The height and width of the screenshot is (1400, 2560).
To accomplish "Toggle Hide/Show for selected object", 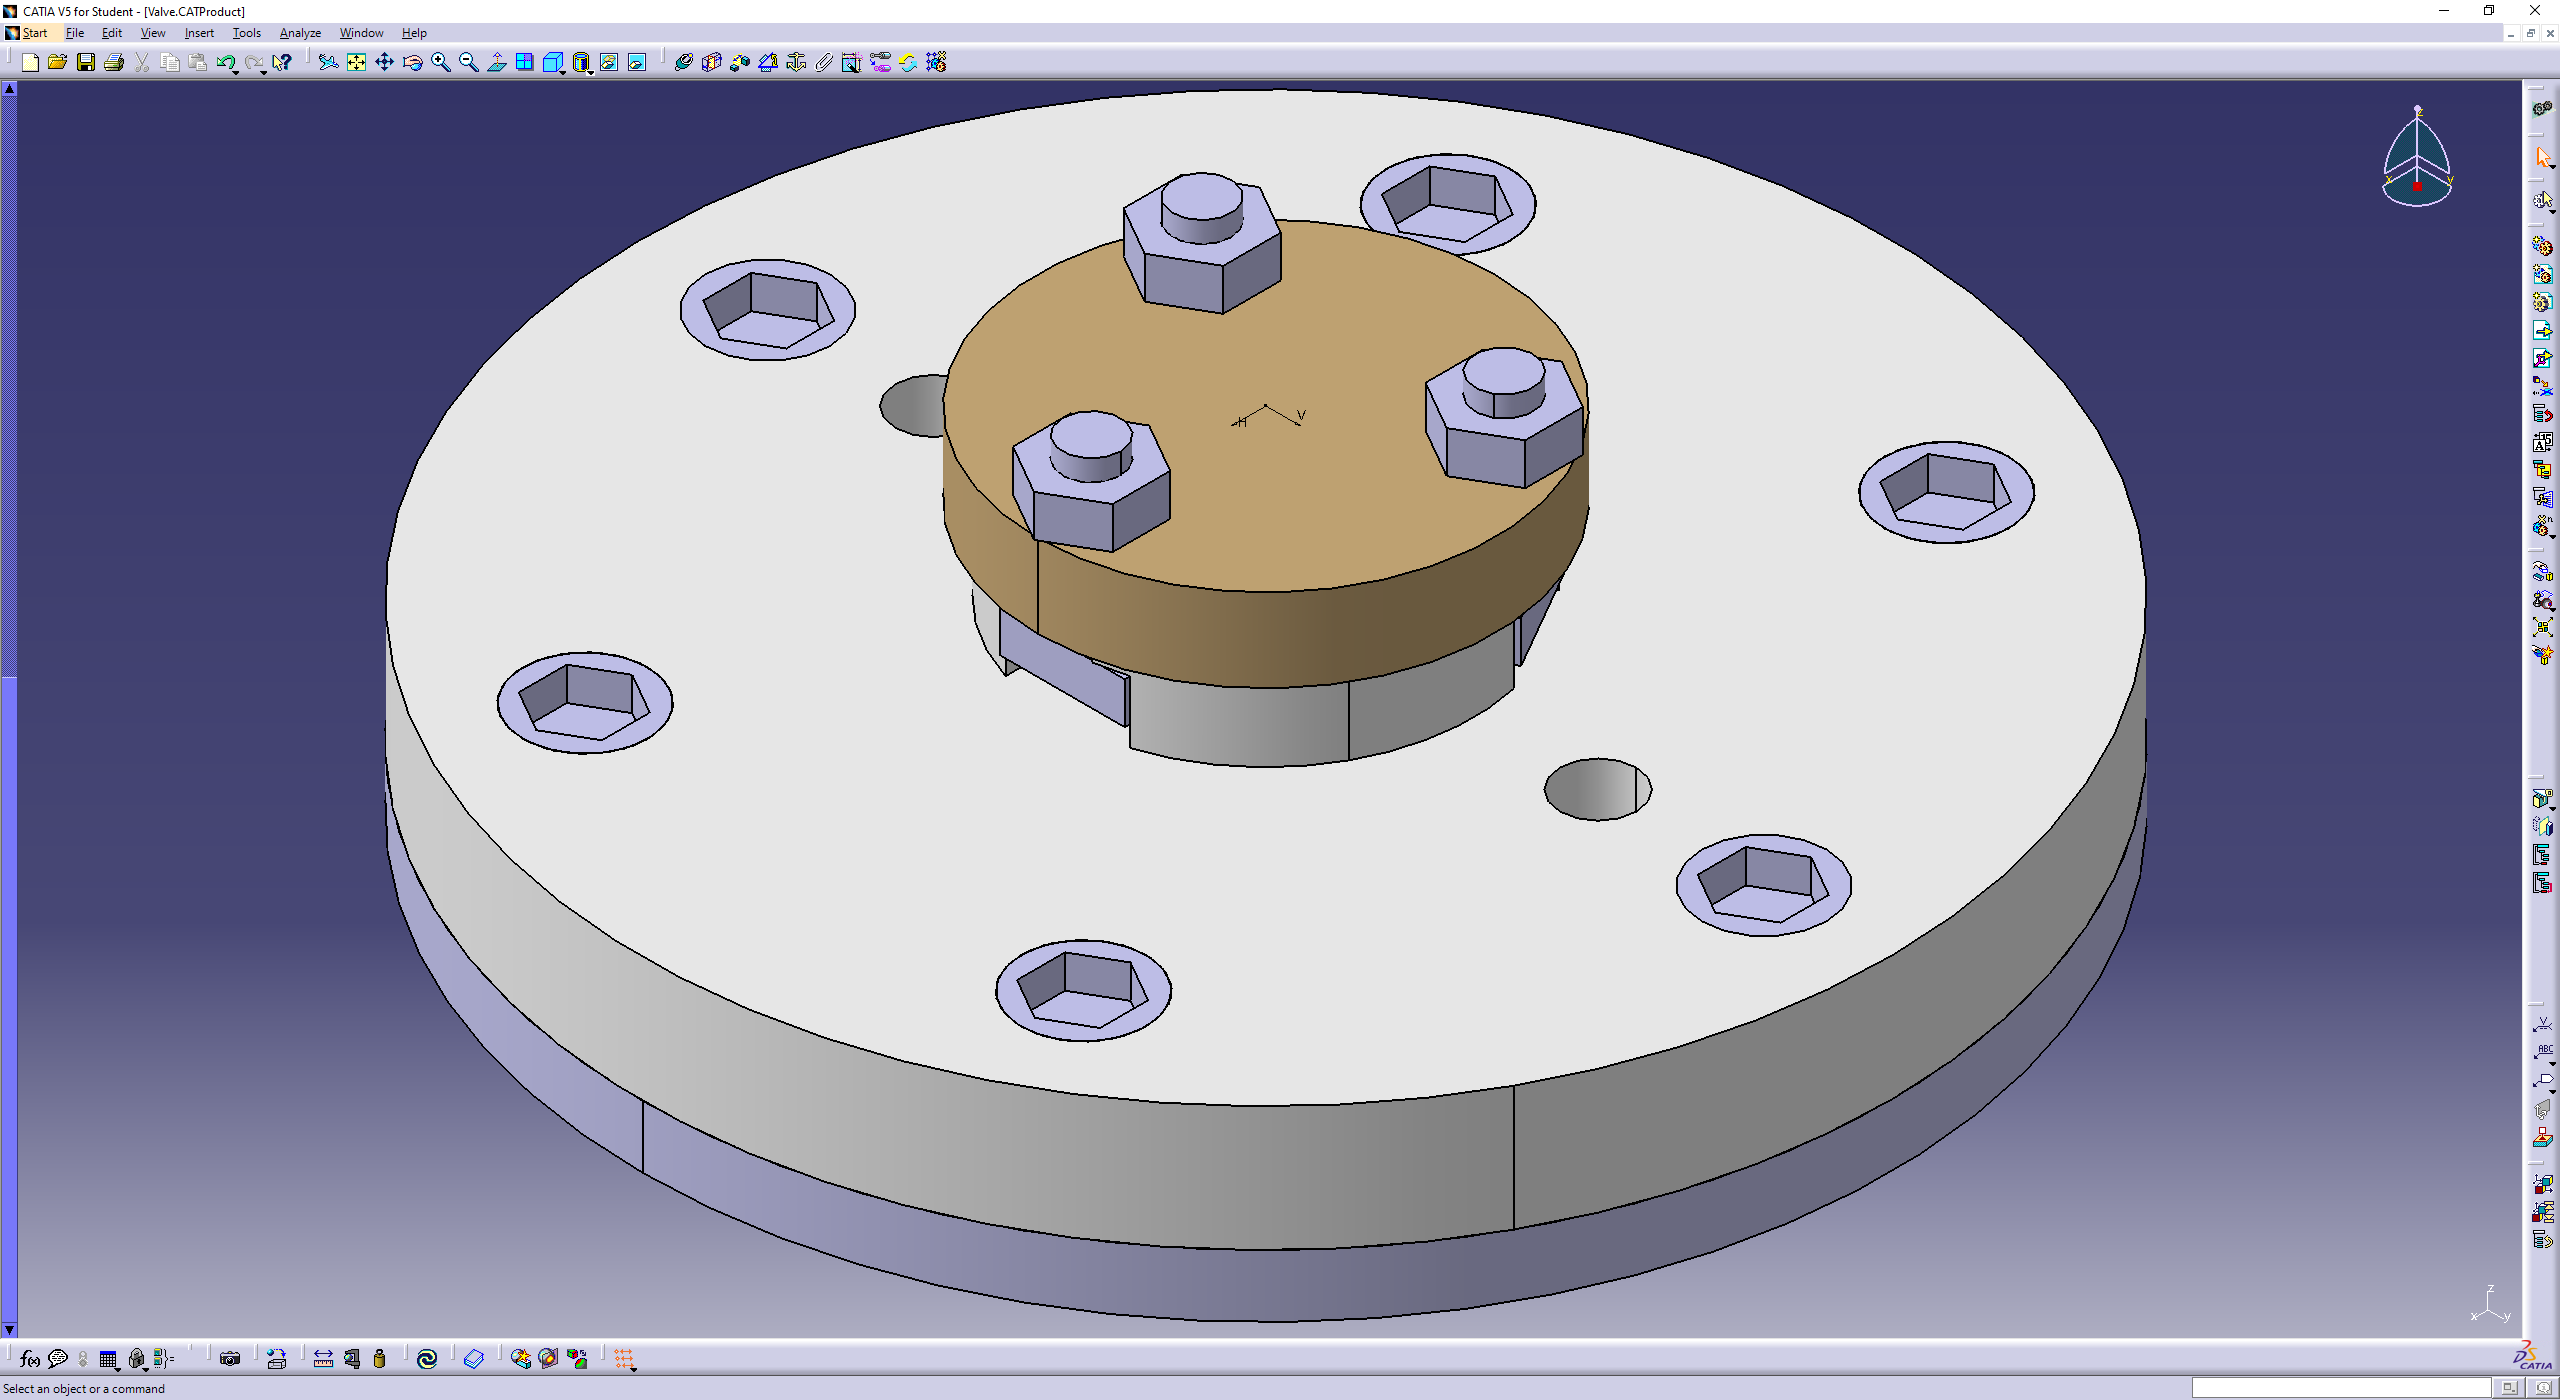I will click(609, 63).
